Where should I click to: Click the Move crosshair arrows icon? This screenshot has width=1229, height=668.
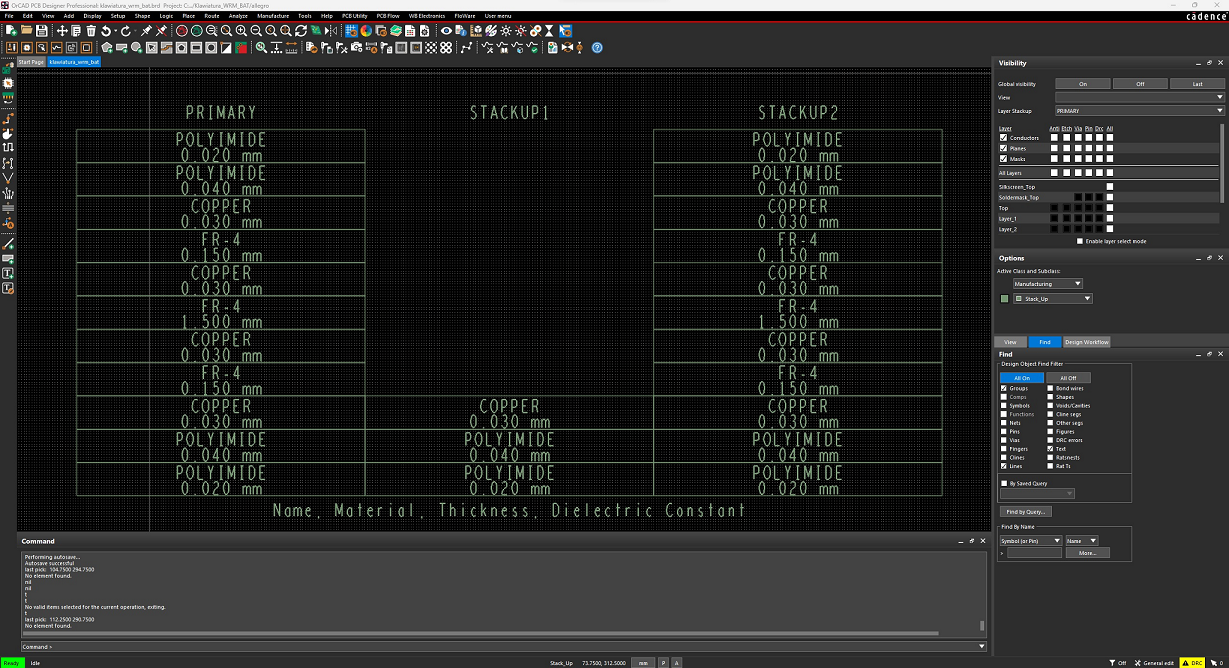[x=62, y=31]
